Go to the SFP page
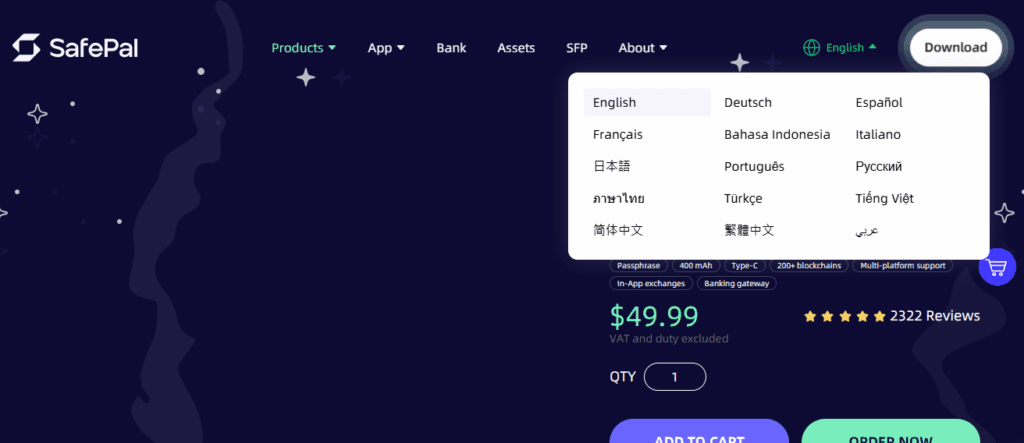The height and width of the screenshot is (443, 1024). click(x=577, y=48)
